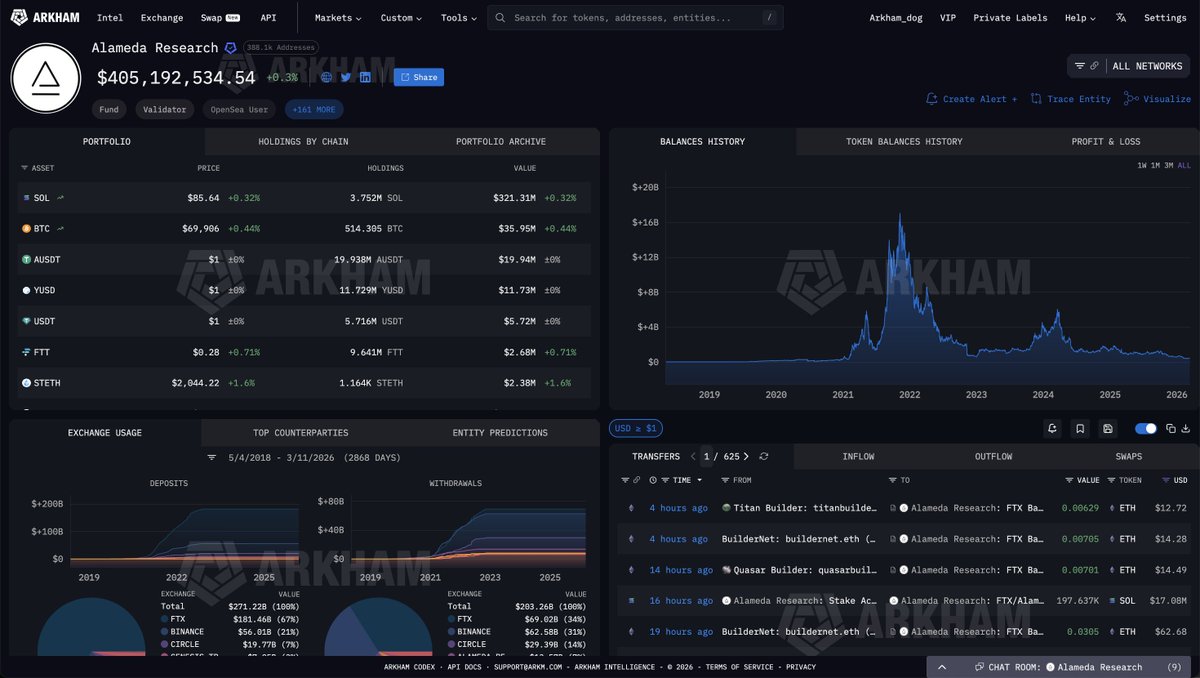Click the SOL trend chart icon

point(60,198)
